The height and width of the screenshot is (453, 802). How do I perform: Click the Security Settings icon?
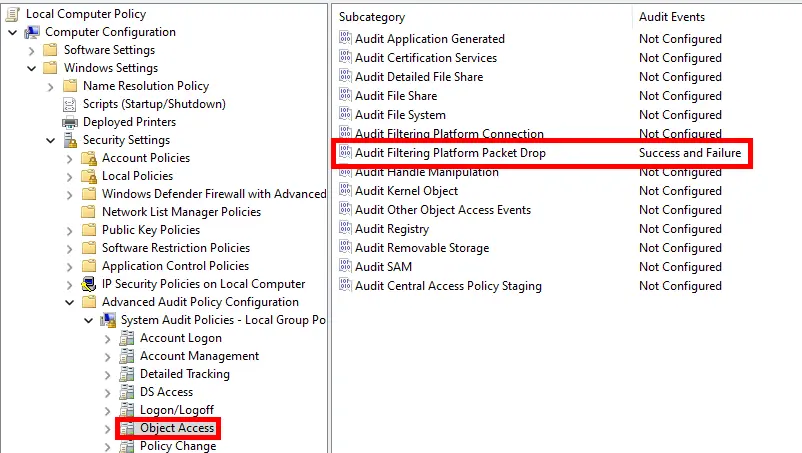pos(70,140)
